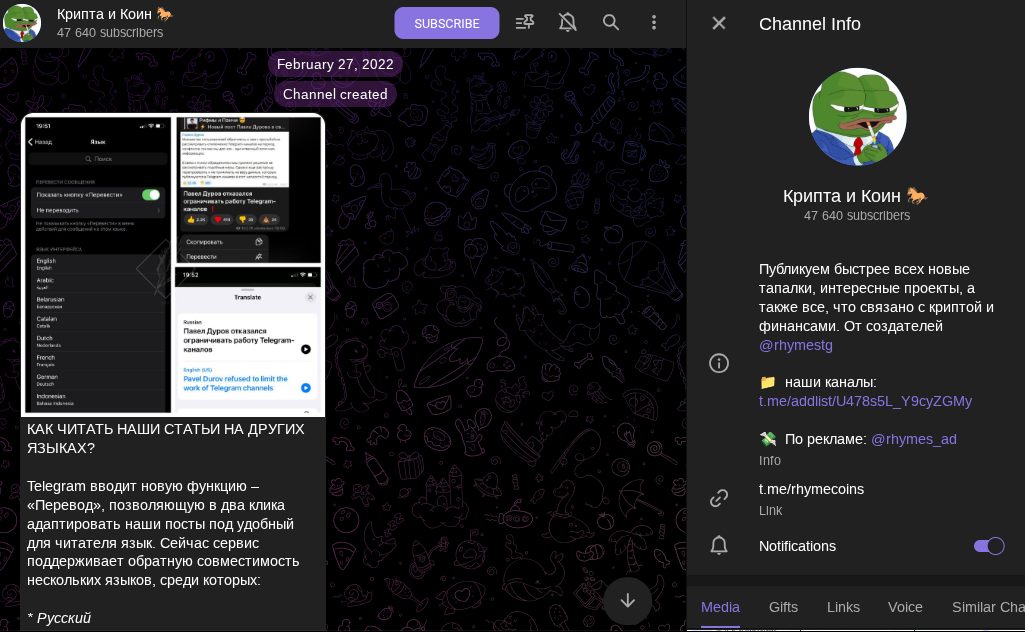This screenshot has height=632, width=1025.
Task: Switch to the Media tab
Action: (720, 607)
